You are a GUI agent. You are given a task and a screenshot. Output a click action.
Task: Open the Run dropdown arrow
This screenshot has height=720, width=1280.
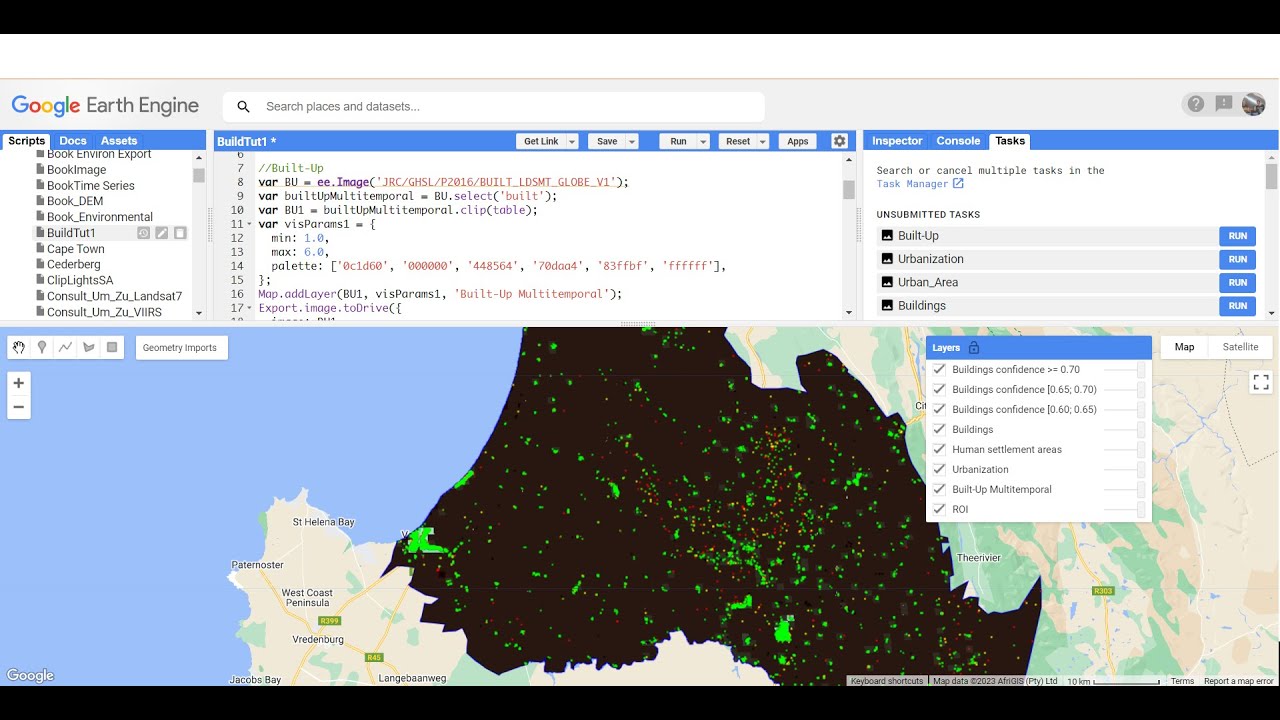(703, 141)
